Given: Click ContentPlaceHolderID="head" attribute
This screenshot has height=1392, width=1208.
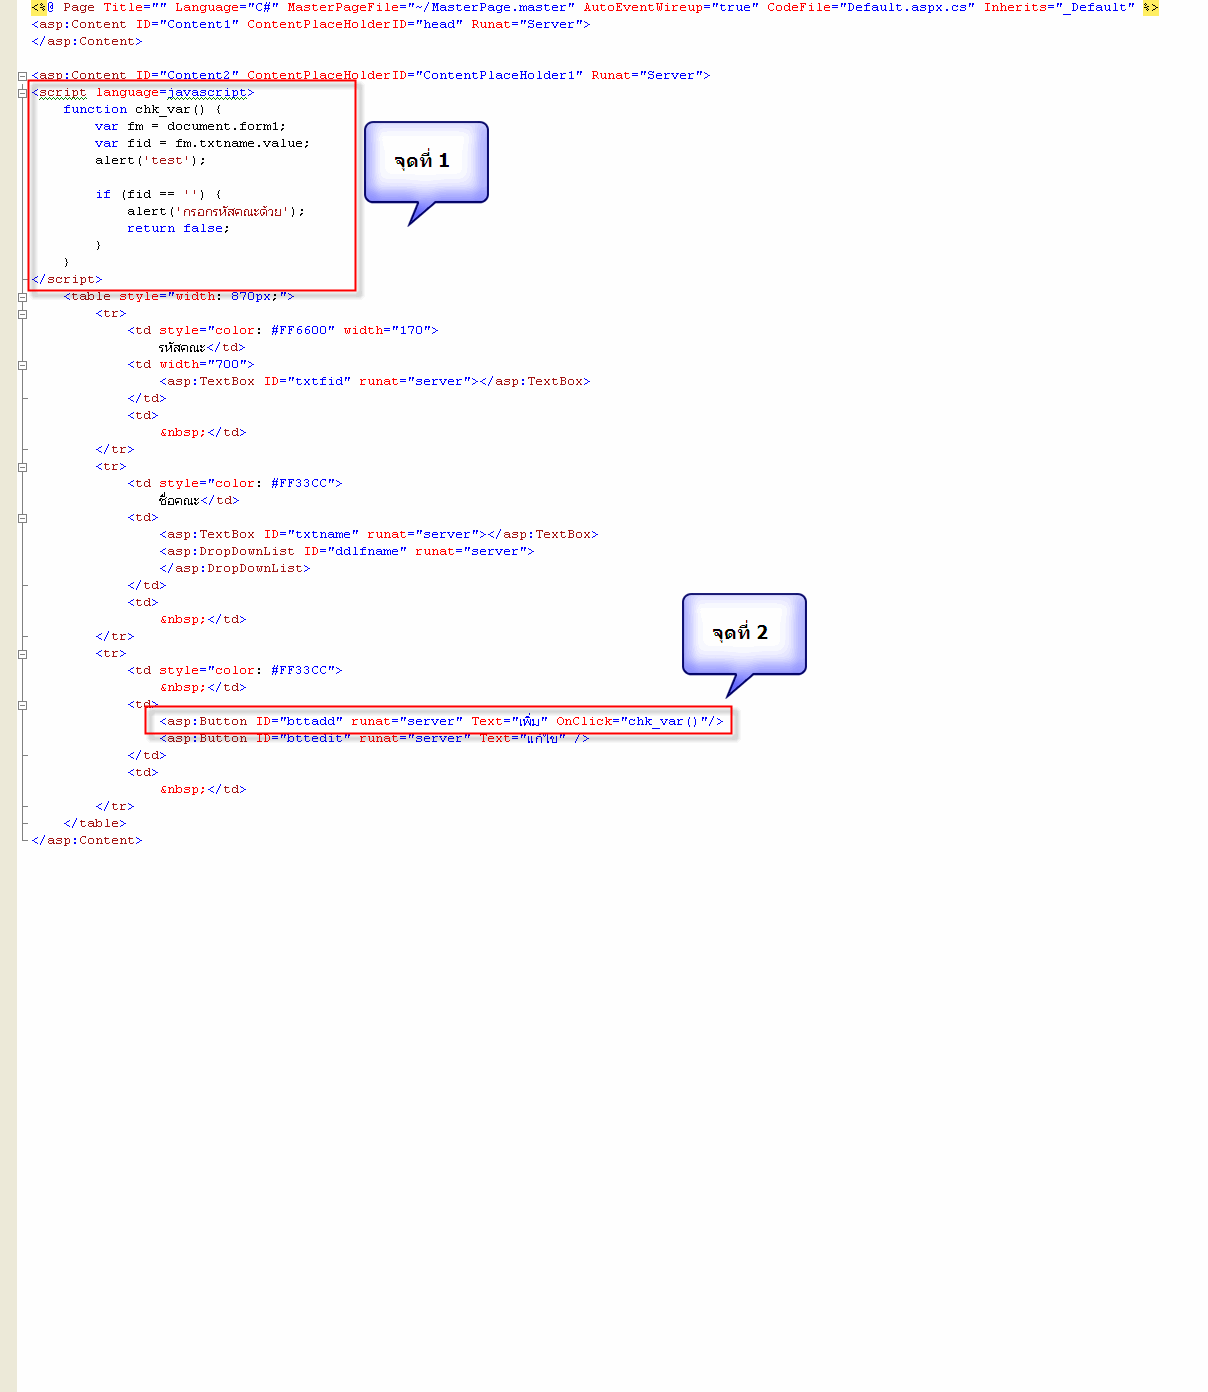Looking at the screenshot, I should coord(355,24).
